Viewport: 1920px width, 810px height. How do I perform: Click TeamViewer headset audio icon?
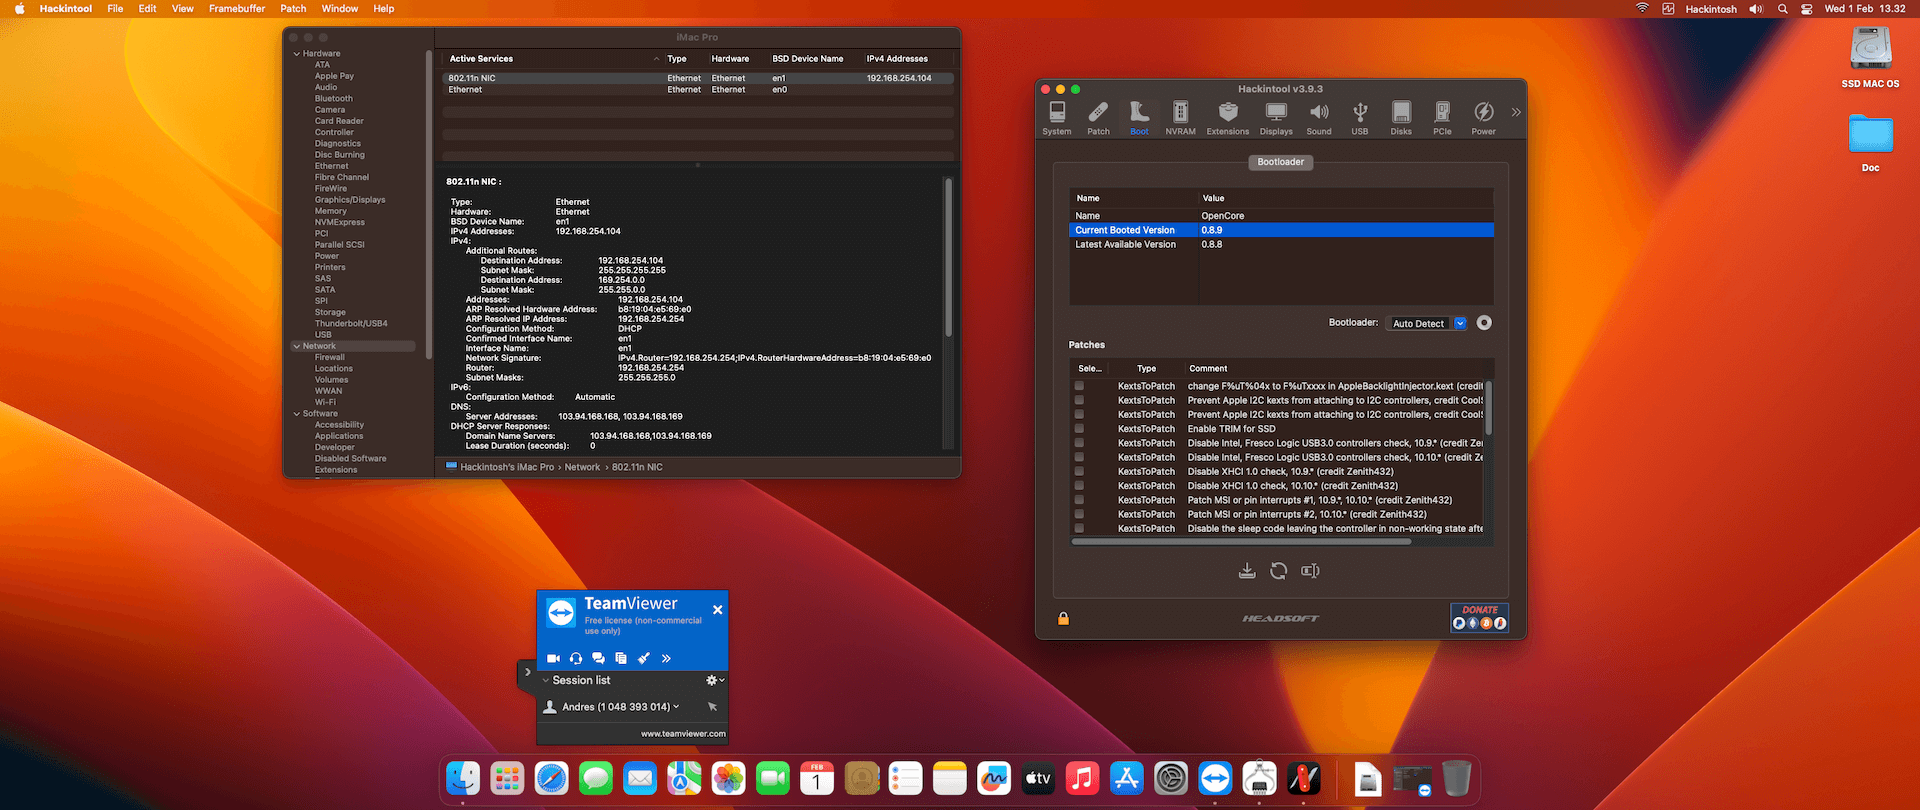[576, 658]
